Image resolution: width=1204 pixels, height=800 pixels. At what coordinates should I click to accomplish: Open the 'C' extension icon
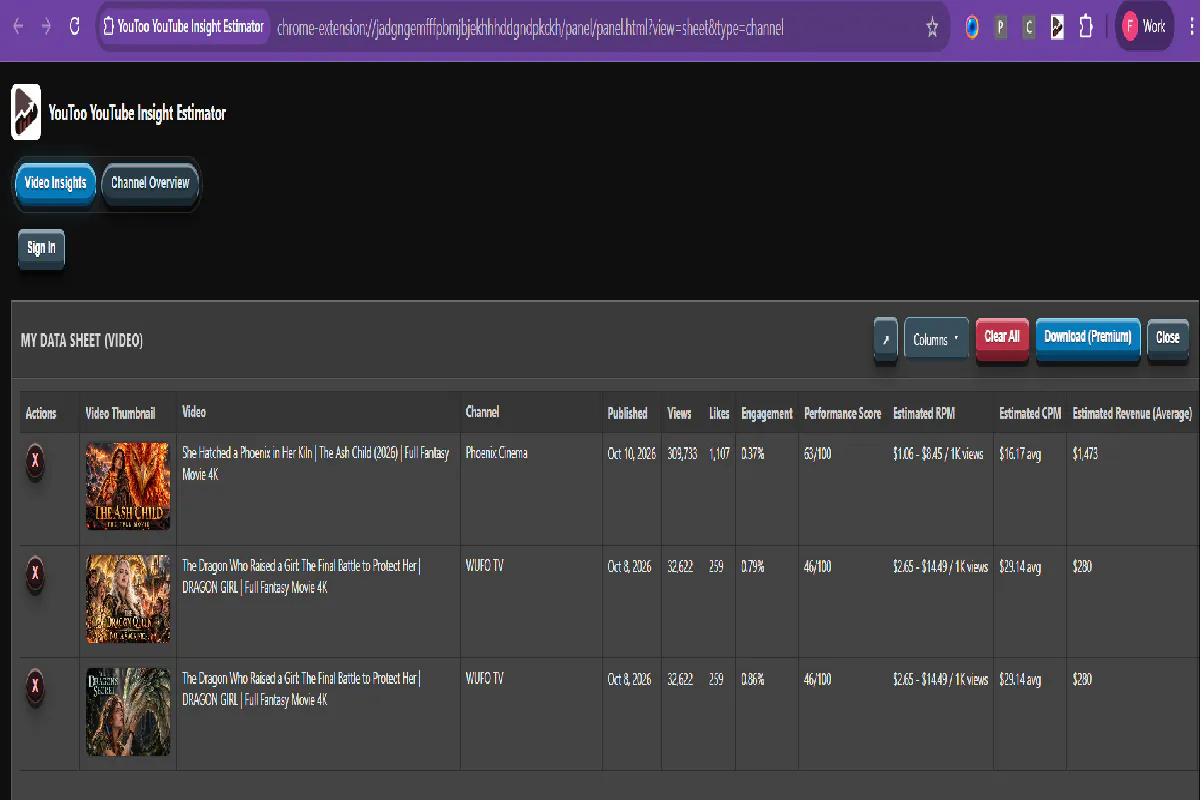pyautogui.click(x=1028, y=27)
